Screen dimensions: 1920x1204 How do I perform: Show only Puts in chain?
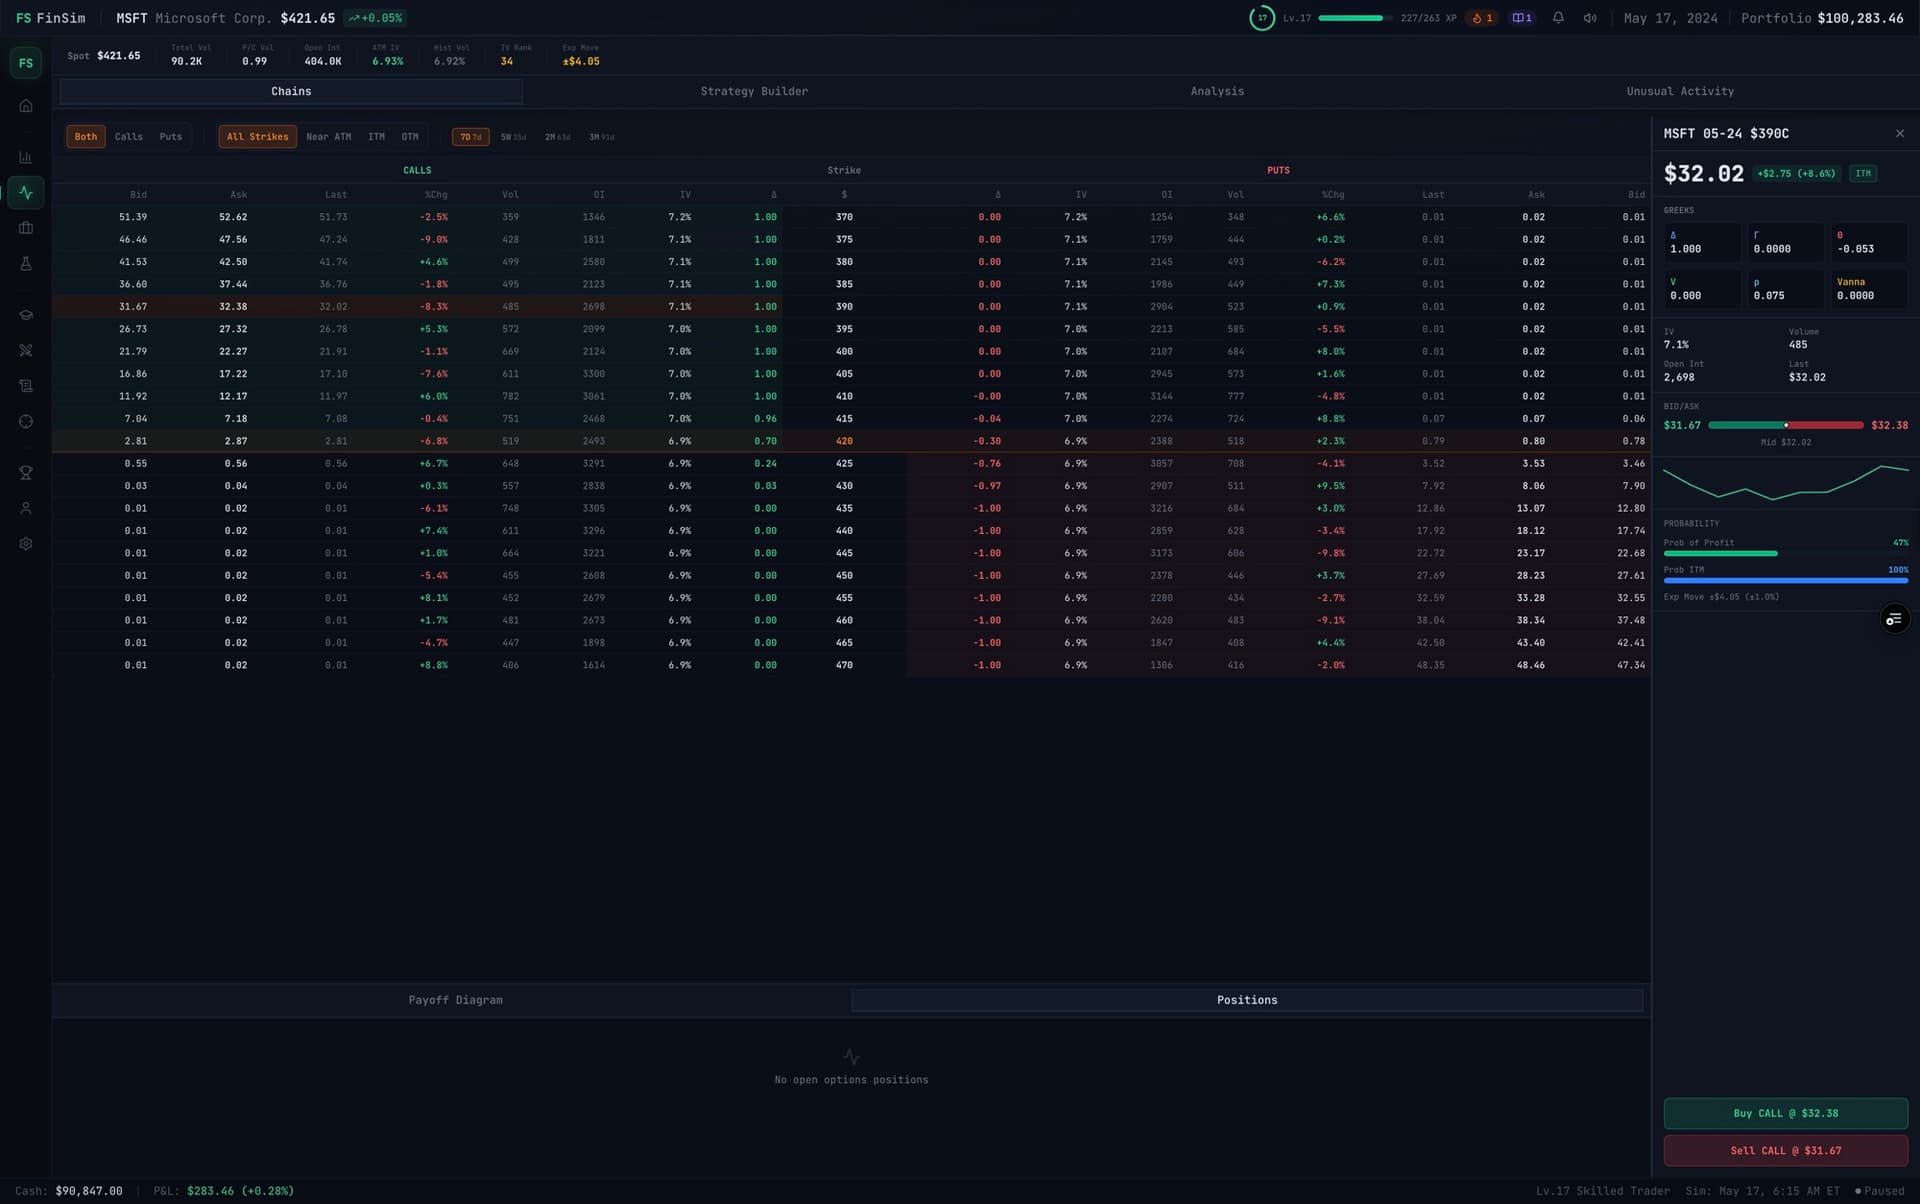click(x=171, y=137)
